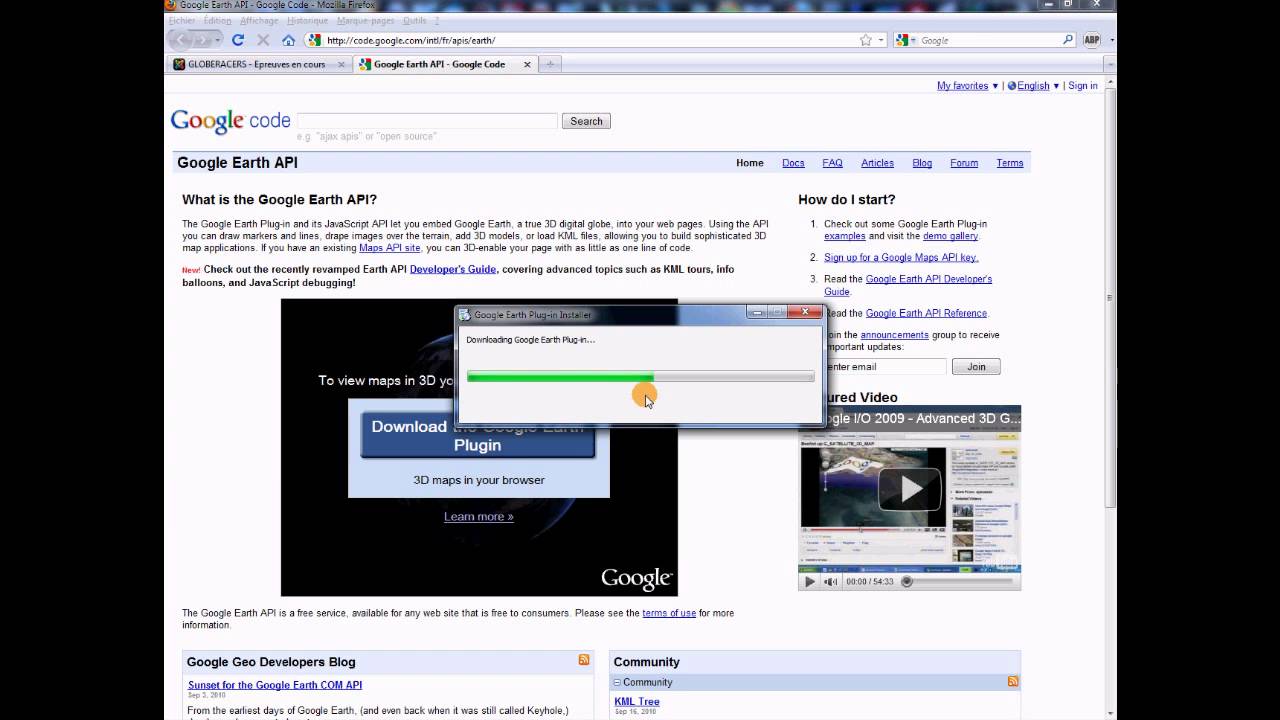Open Sunset for the Google Earth COM API

(x=275, y=685)
